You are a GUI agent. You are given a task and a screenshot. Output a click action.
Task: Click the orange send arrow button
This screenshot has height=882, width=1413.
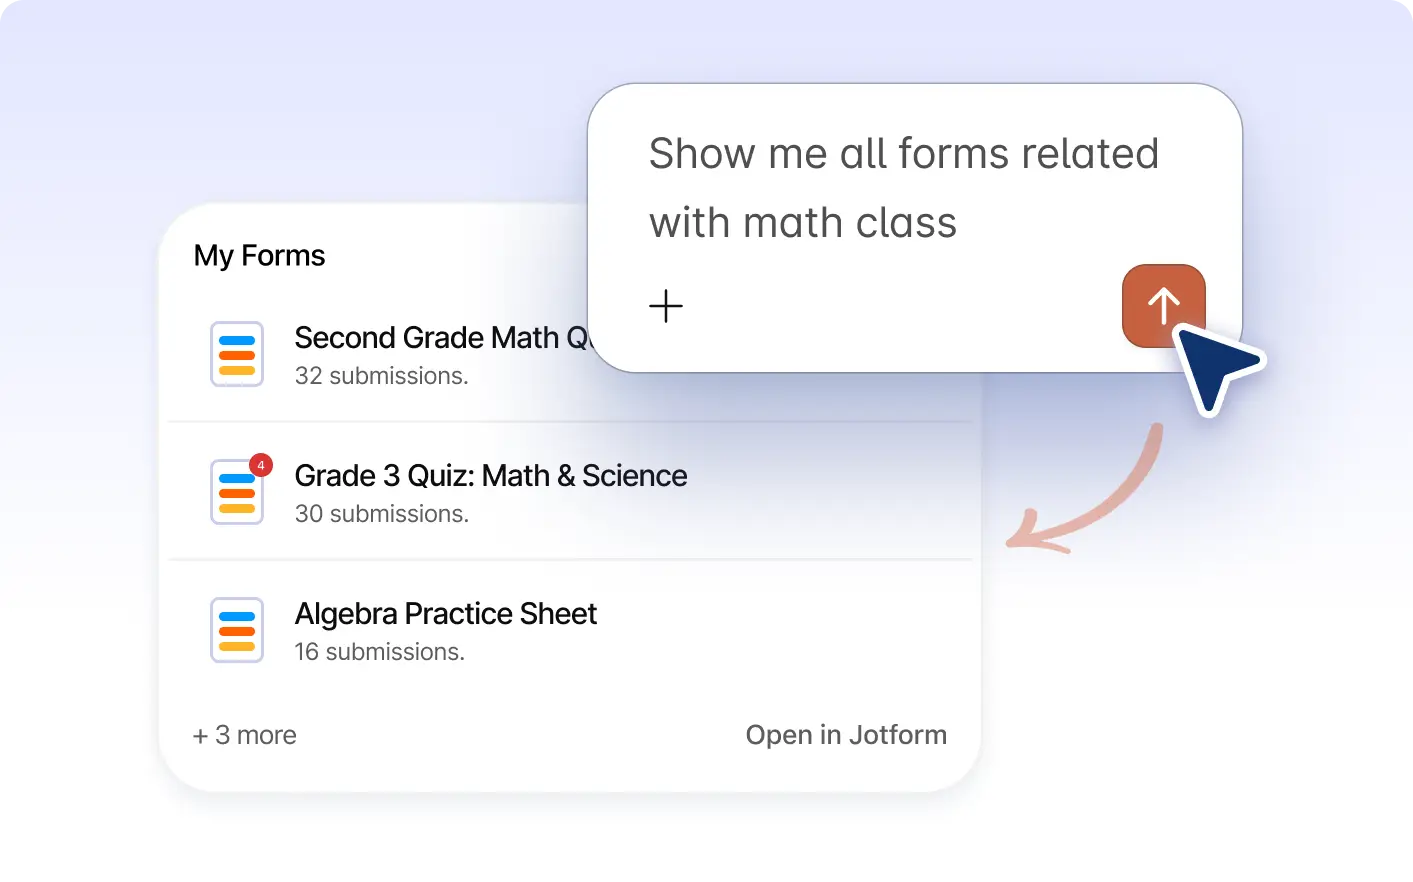tap(1163, 306)
